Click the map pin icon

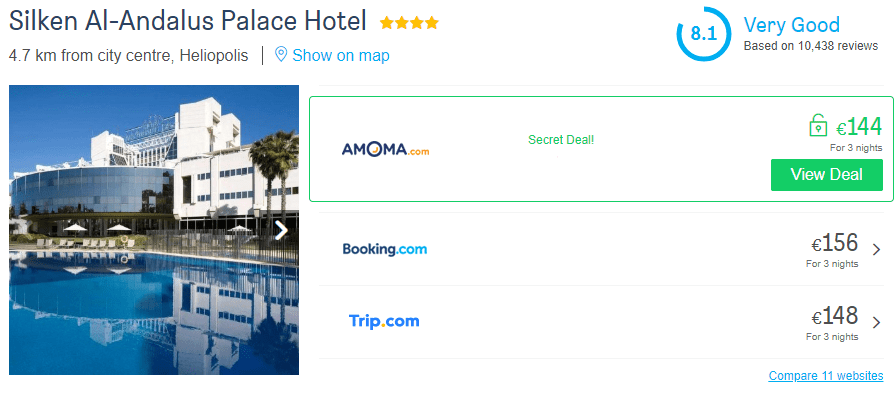tap(281, 55)
